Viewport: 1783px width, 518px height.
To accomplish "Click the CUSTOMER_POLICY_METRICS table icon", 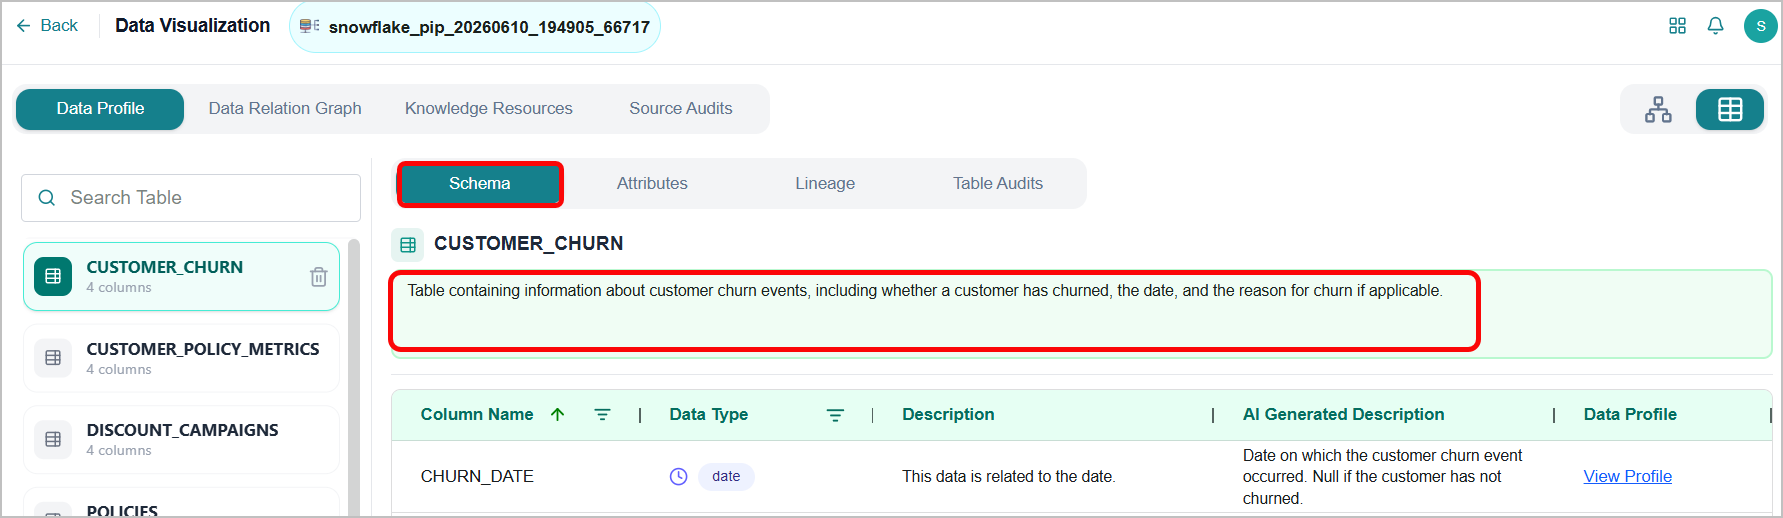I will (x=53, y=358).
